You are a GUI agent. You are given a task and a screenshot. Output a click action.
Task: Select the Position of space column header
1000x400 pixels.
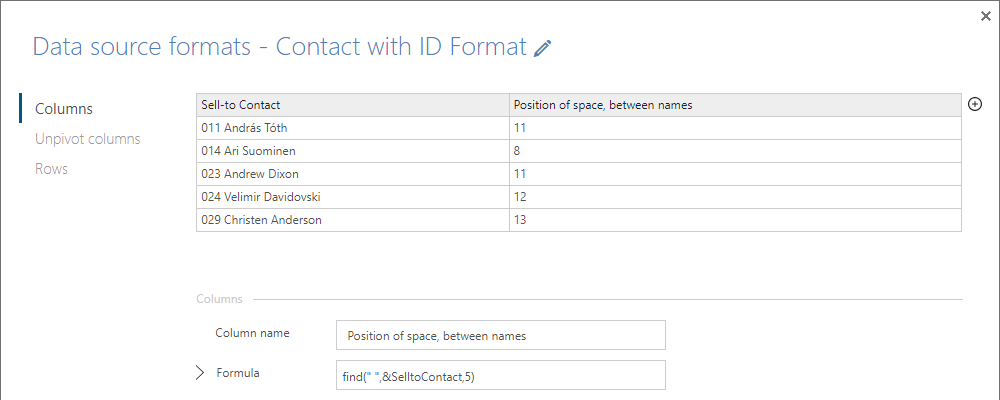tap(735, 105)
